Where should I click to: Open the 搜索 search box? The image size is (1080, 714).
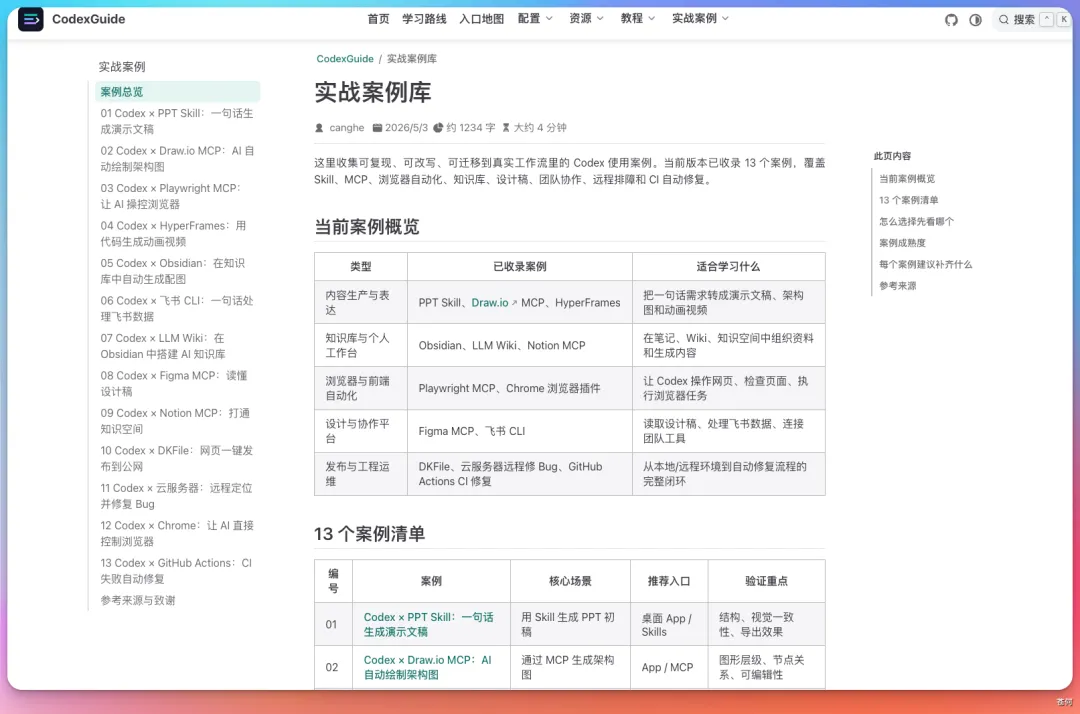click(1033, 20)
